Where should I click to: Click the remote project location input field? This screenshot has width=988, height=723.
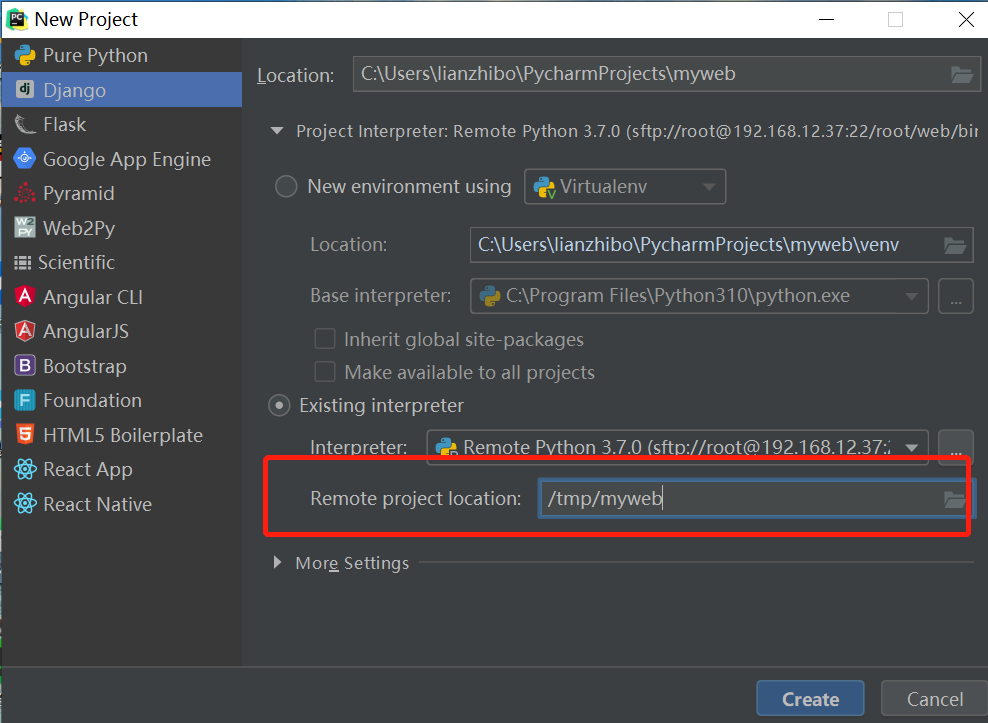tap(740, 499)
